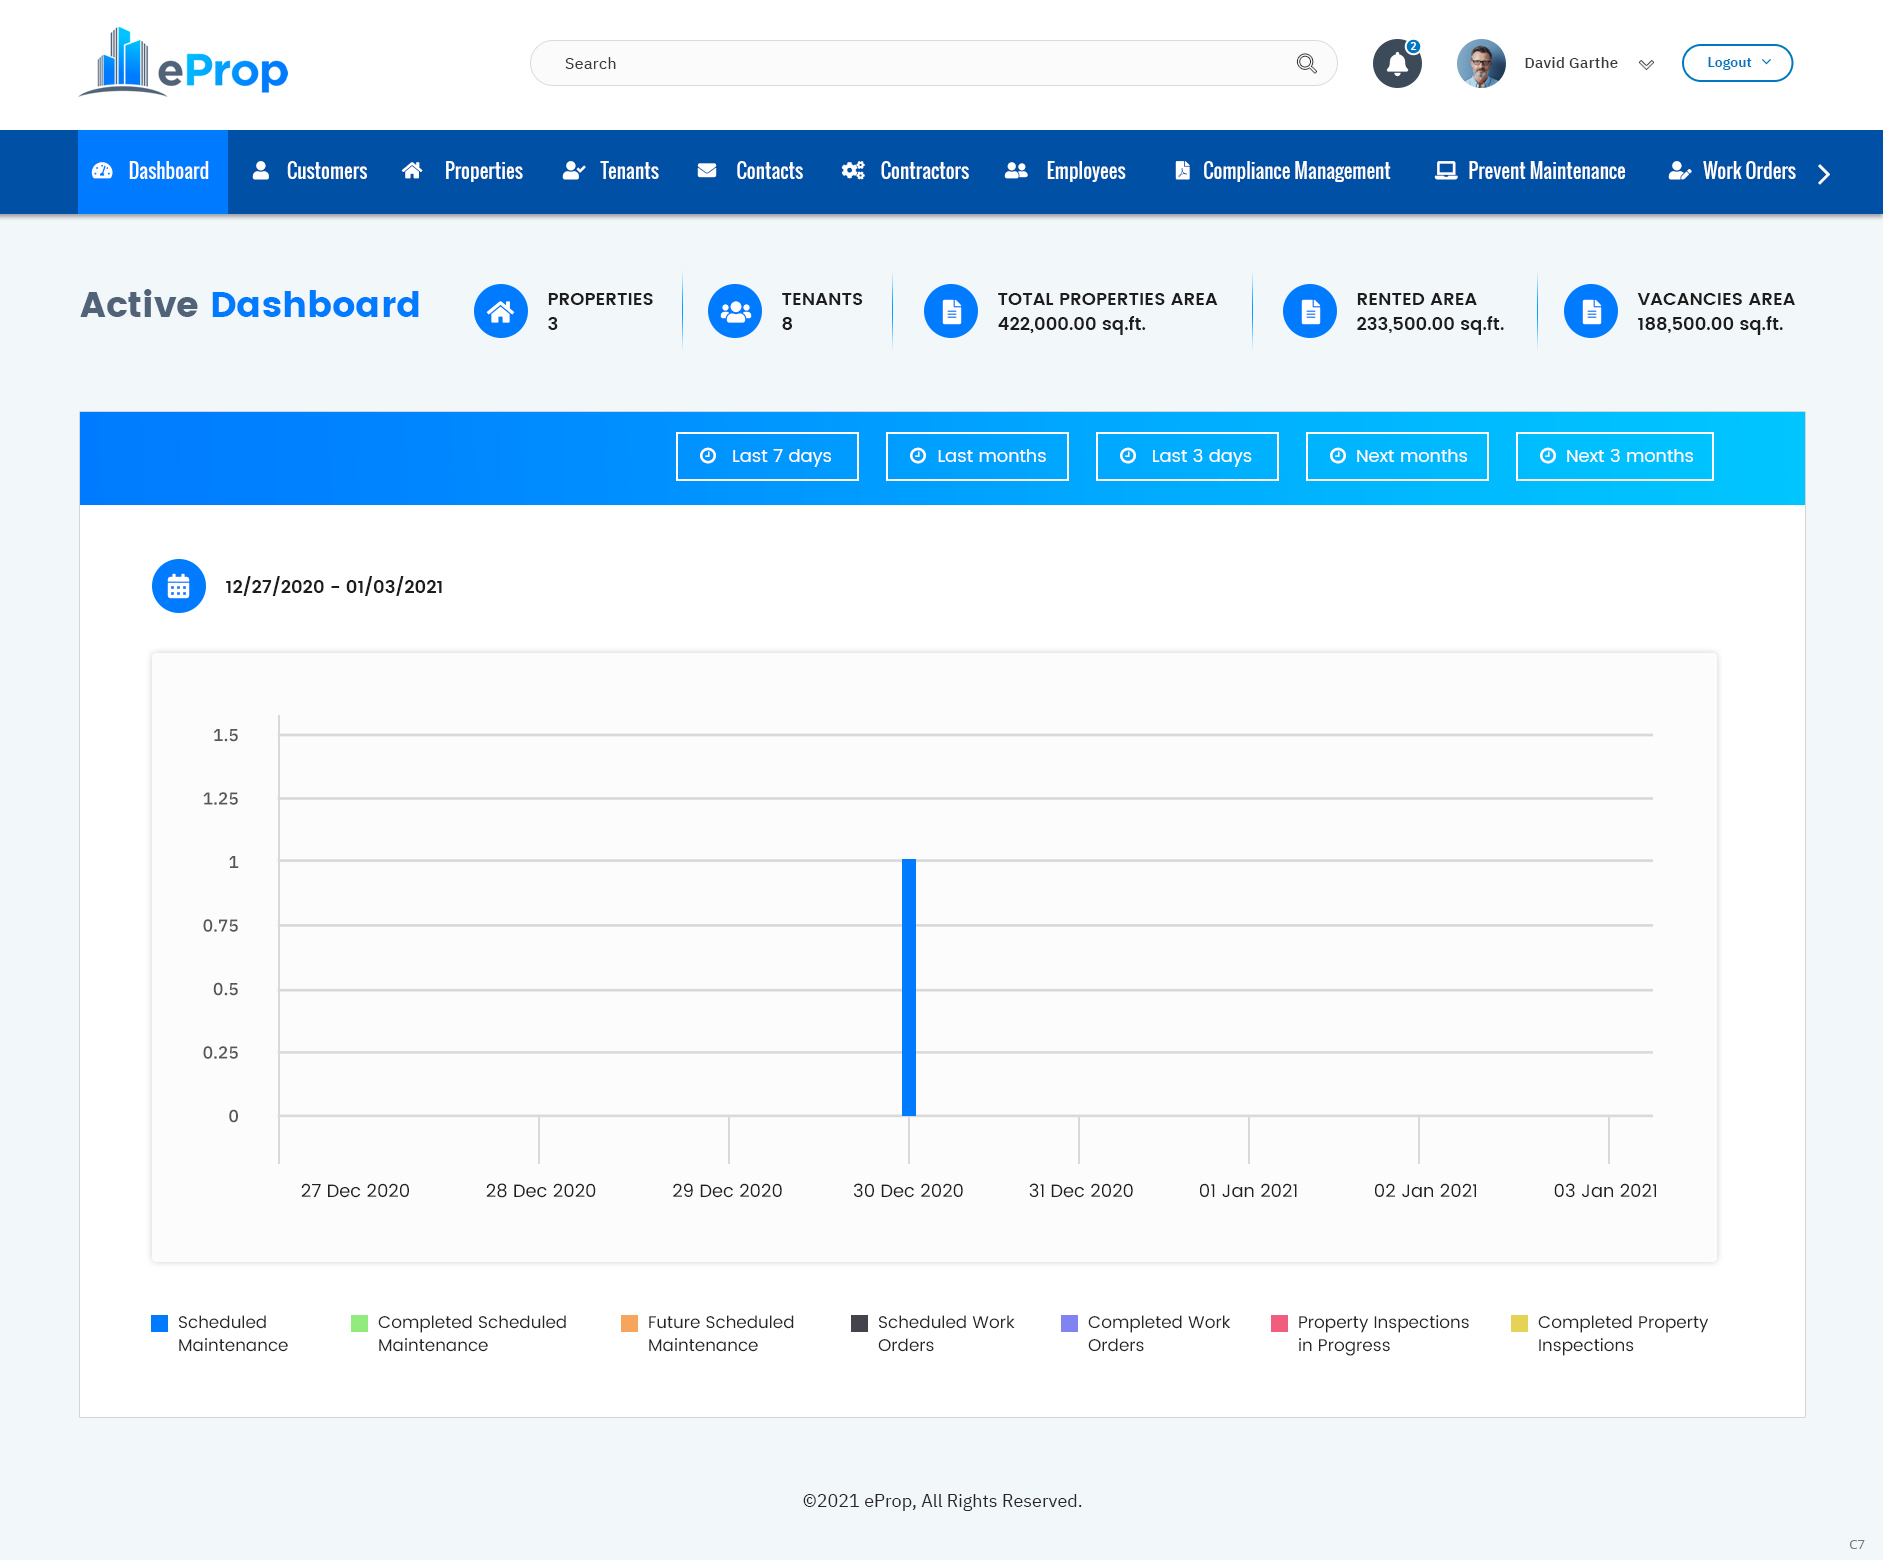This screenshot has height=1560, width=1883.
Task: Click the search magnifier icon
Action: click(1306, 63)
